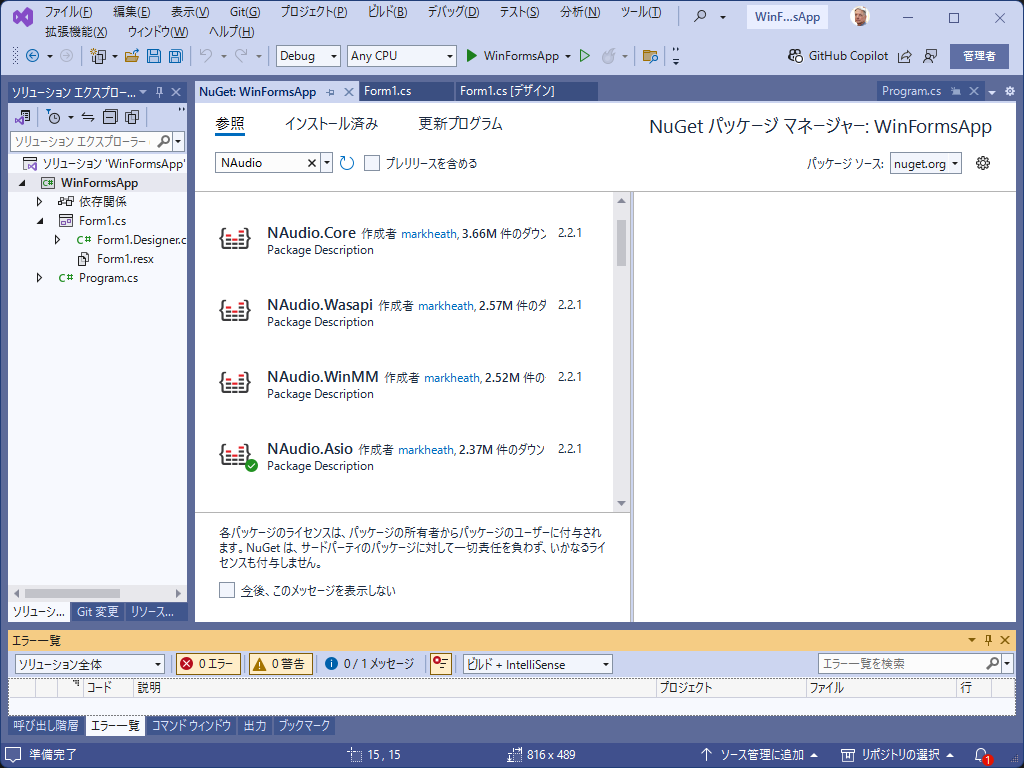The width and height of the screenshot is (1024, 768).
Task: Click the Save floppy disk icon
Action: (x=153, y=56)
